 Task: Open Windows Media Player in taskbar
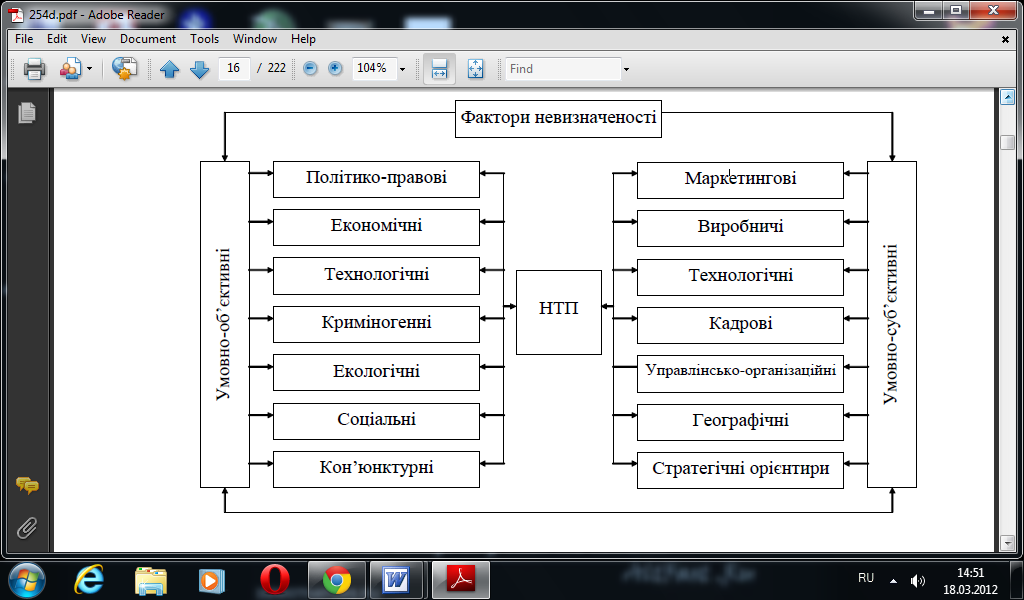[x=211, y=580]
